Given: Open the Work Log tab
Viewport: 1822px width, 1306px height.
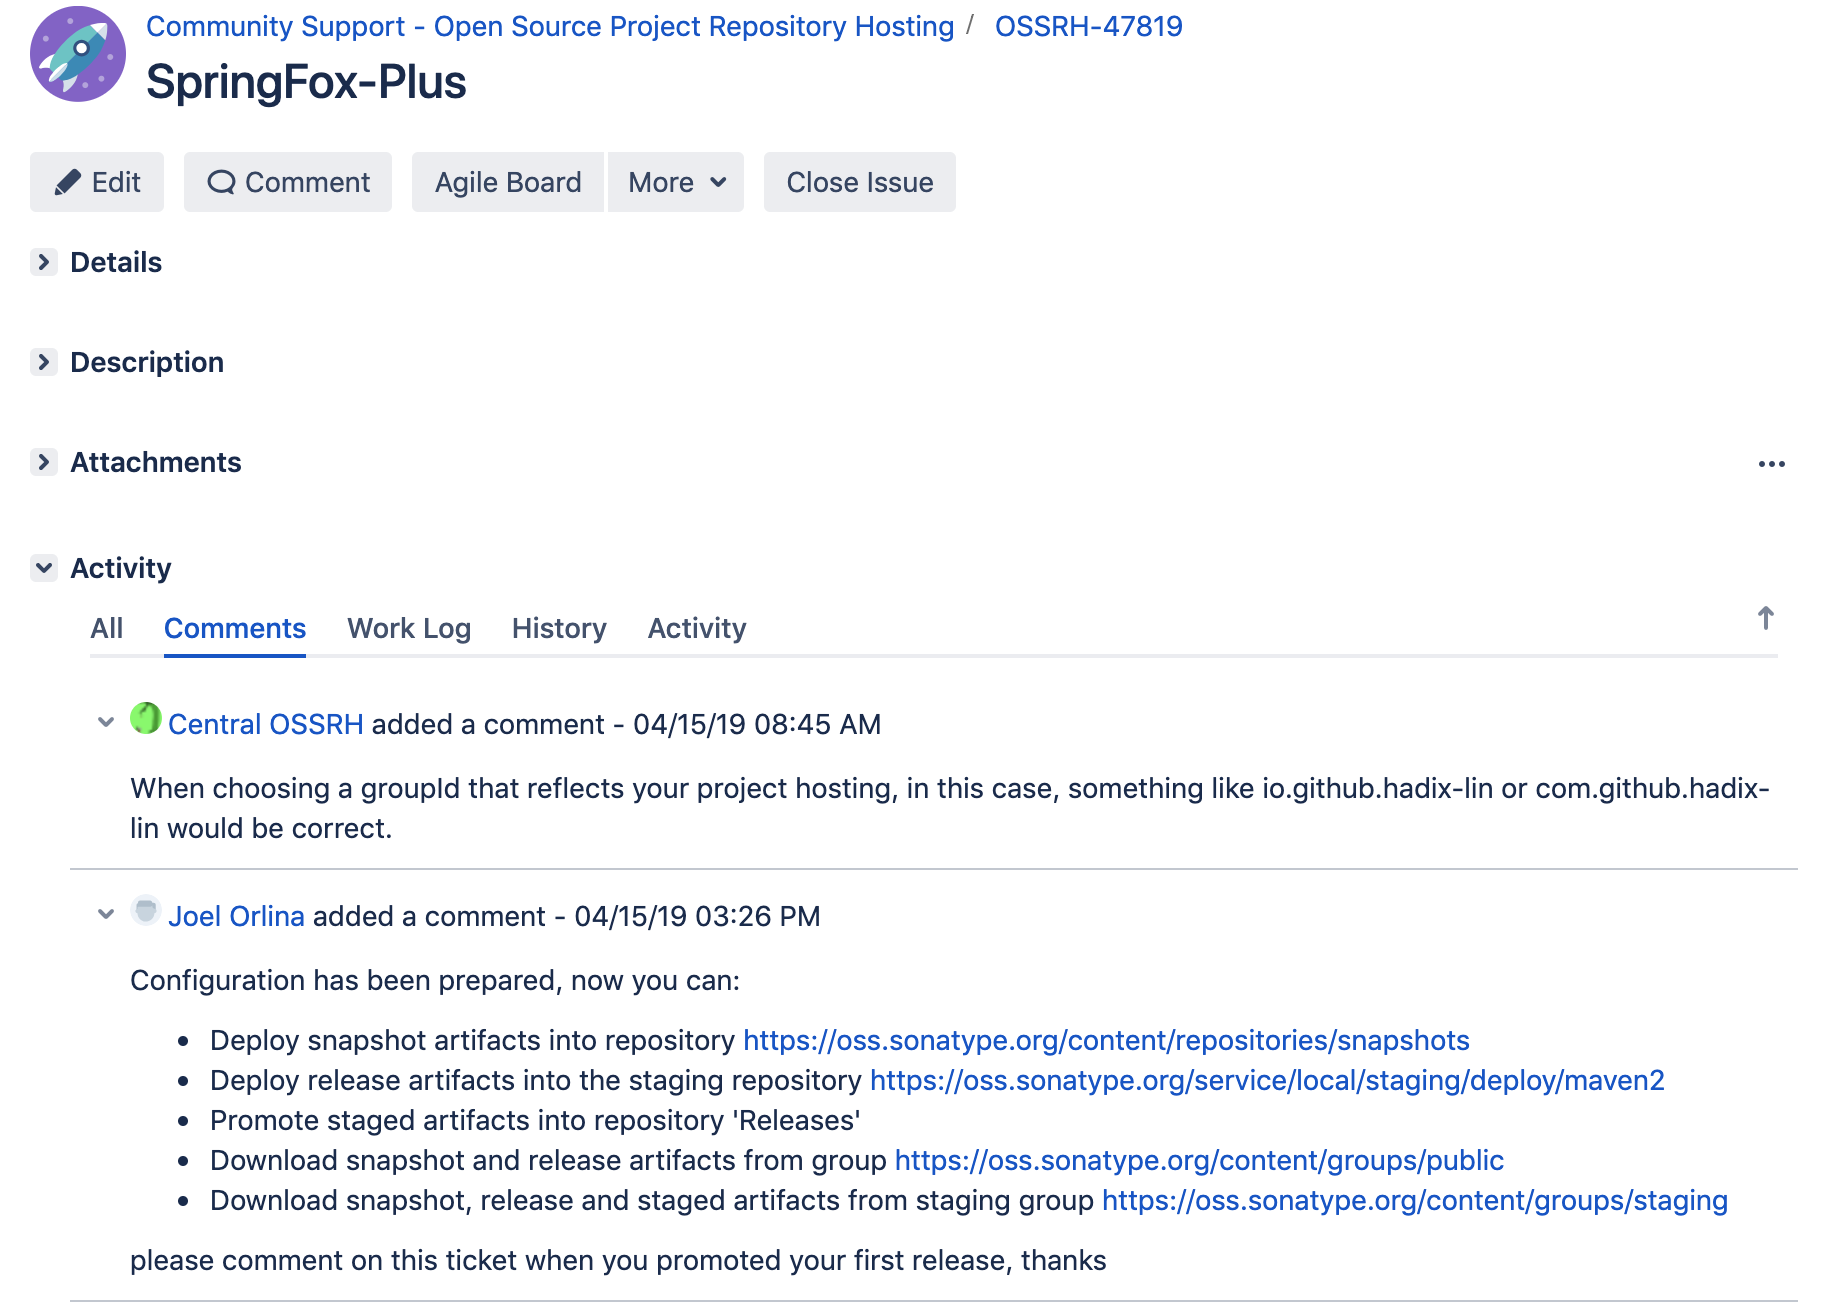Looking at the screenshot, I should (x=409, y=628).
